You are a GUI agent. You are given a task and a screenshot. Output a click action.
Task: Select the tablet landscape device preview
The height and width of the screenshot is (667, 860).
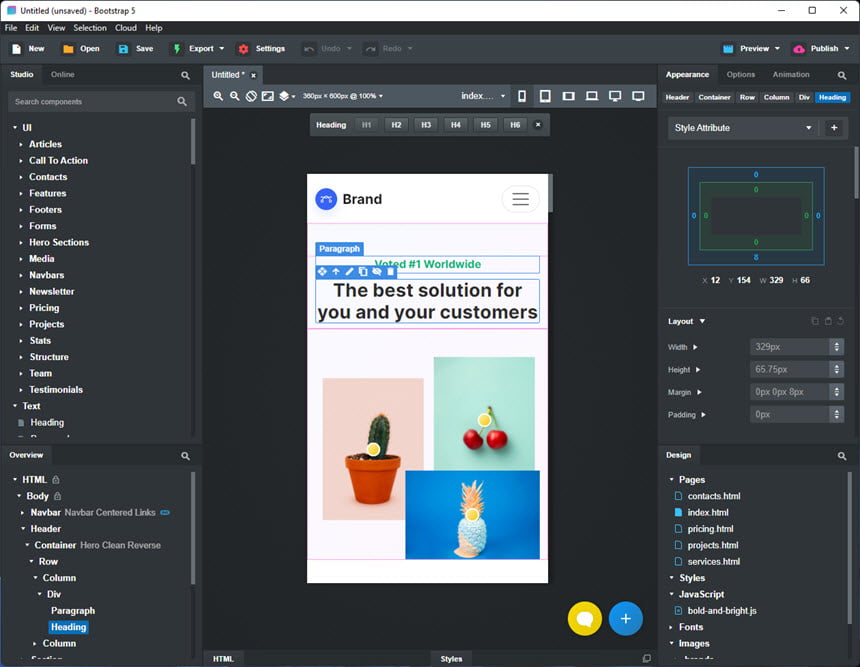point(569,97)
